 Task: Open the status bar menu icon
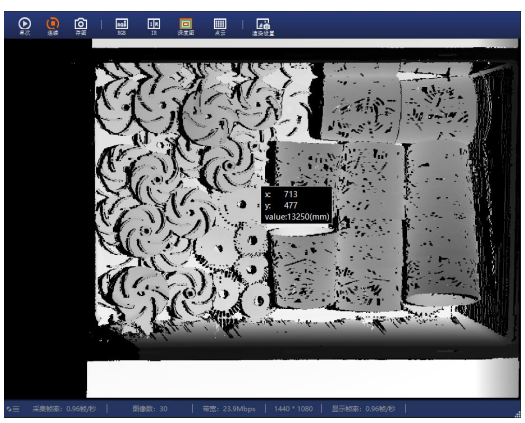13,409
